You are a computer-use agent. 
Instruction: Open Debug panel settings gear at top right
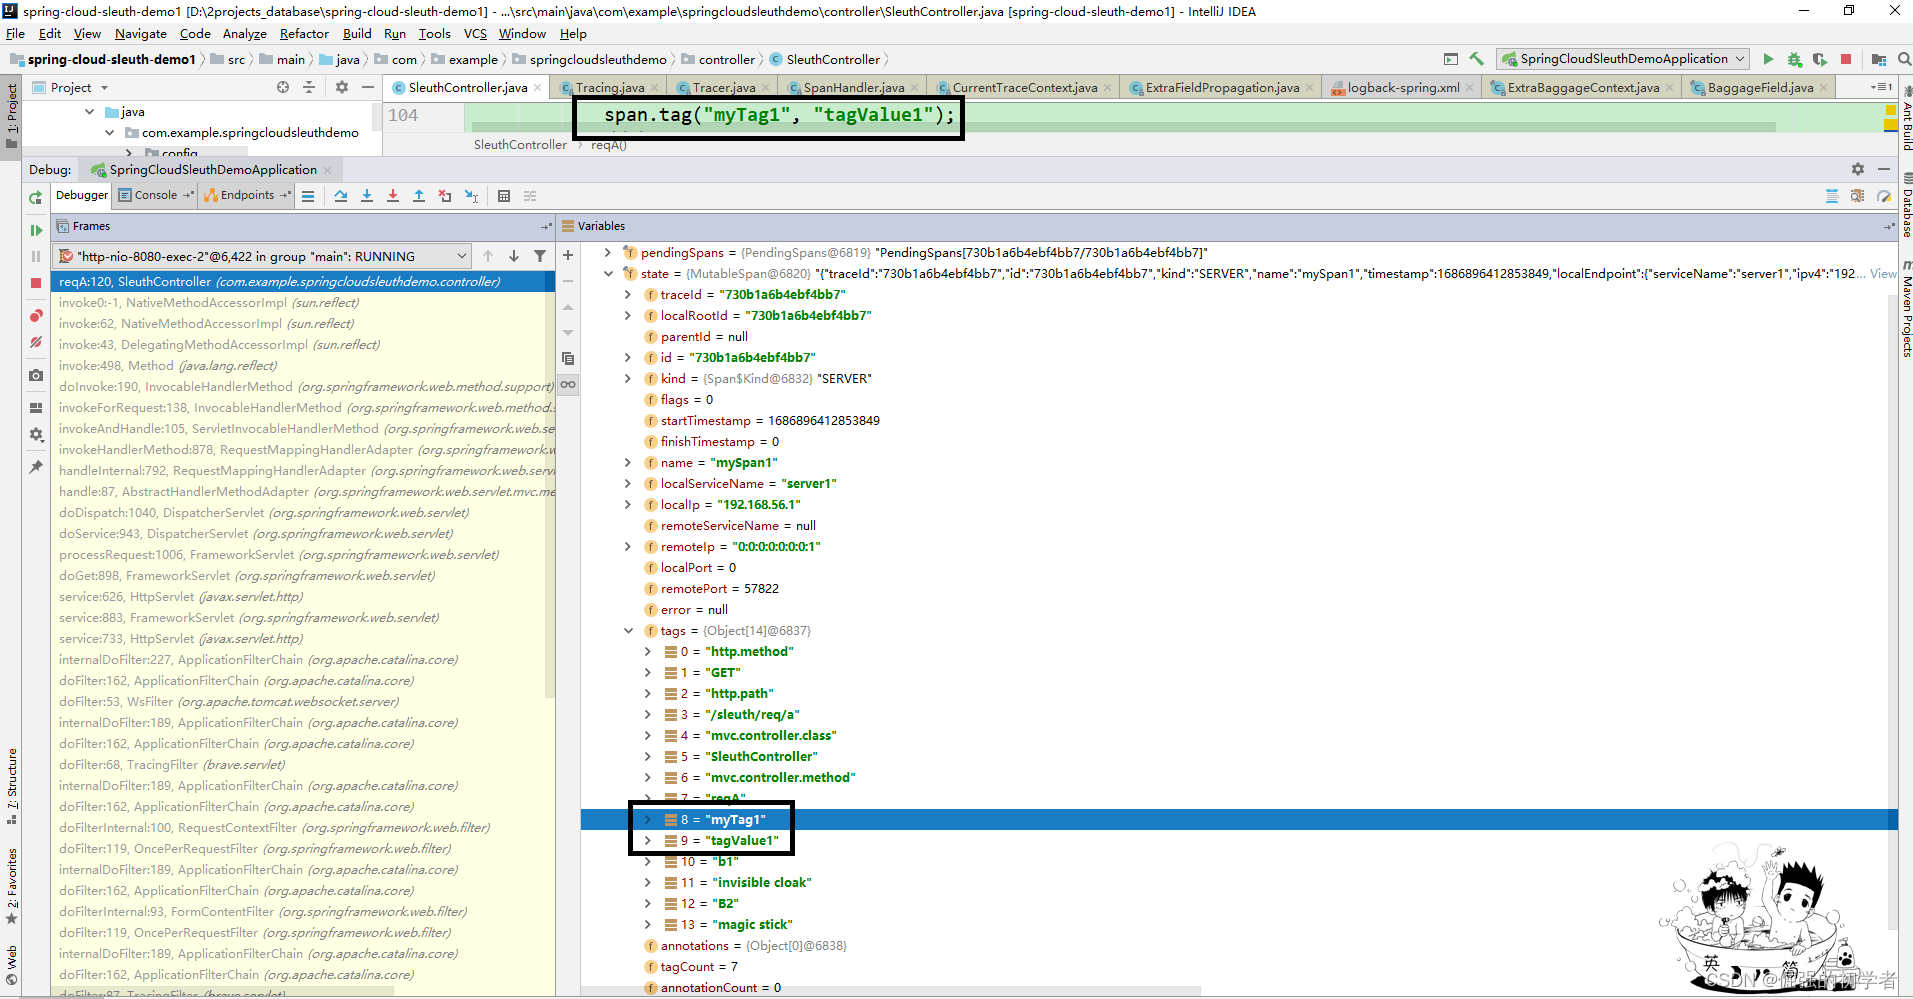click(1858, 169)
